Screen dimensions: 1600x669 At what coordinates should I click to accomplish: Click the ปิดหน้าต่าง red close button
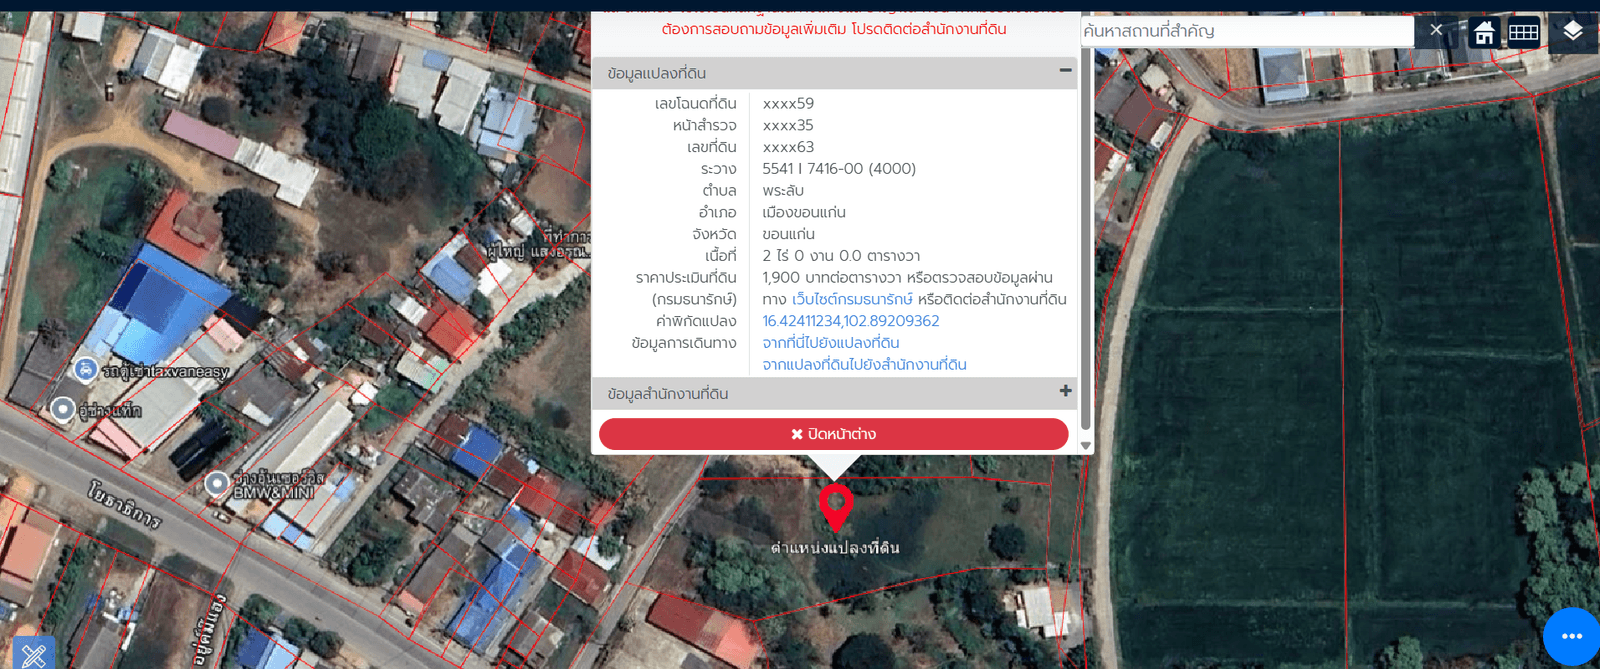(x=834, y=434)
